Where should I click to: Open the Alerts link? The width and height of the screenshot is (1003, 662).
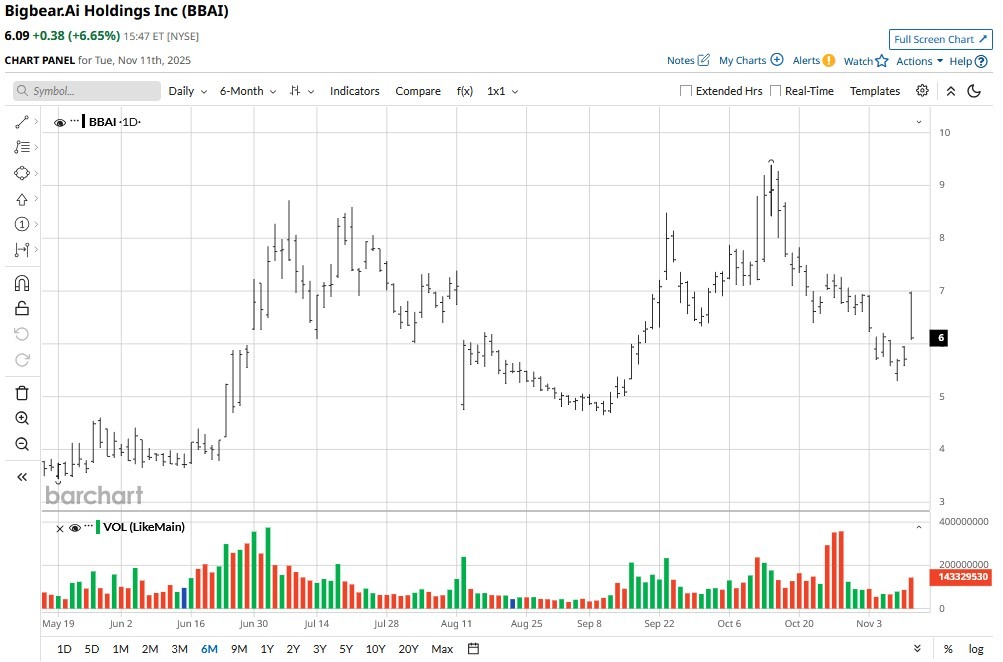[814, 60]
